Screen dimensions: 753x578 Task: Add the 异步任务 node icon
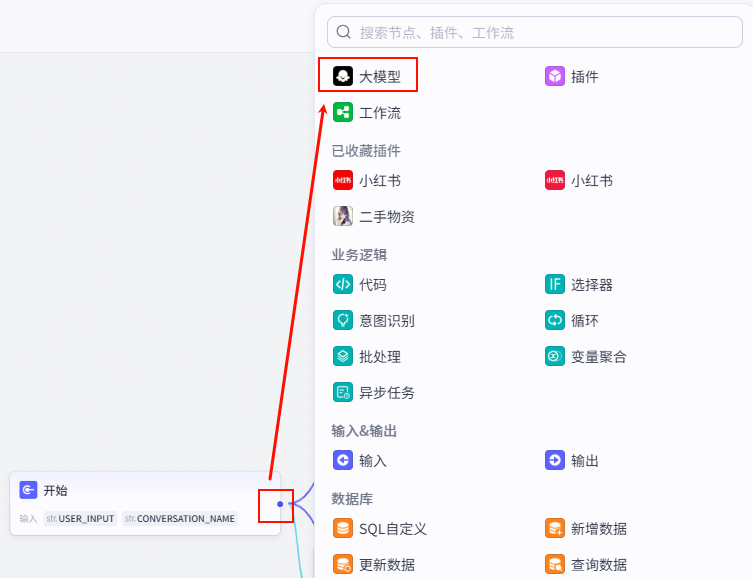click(x=343, y=392)
